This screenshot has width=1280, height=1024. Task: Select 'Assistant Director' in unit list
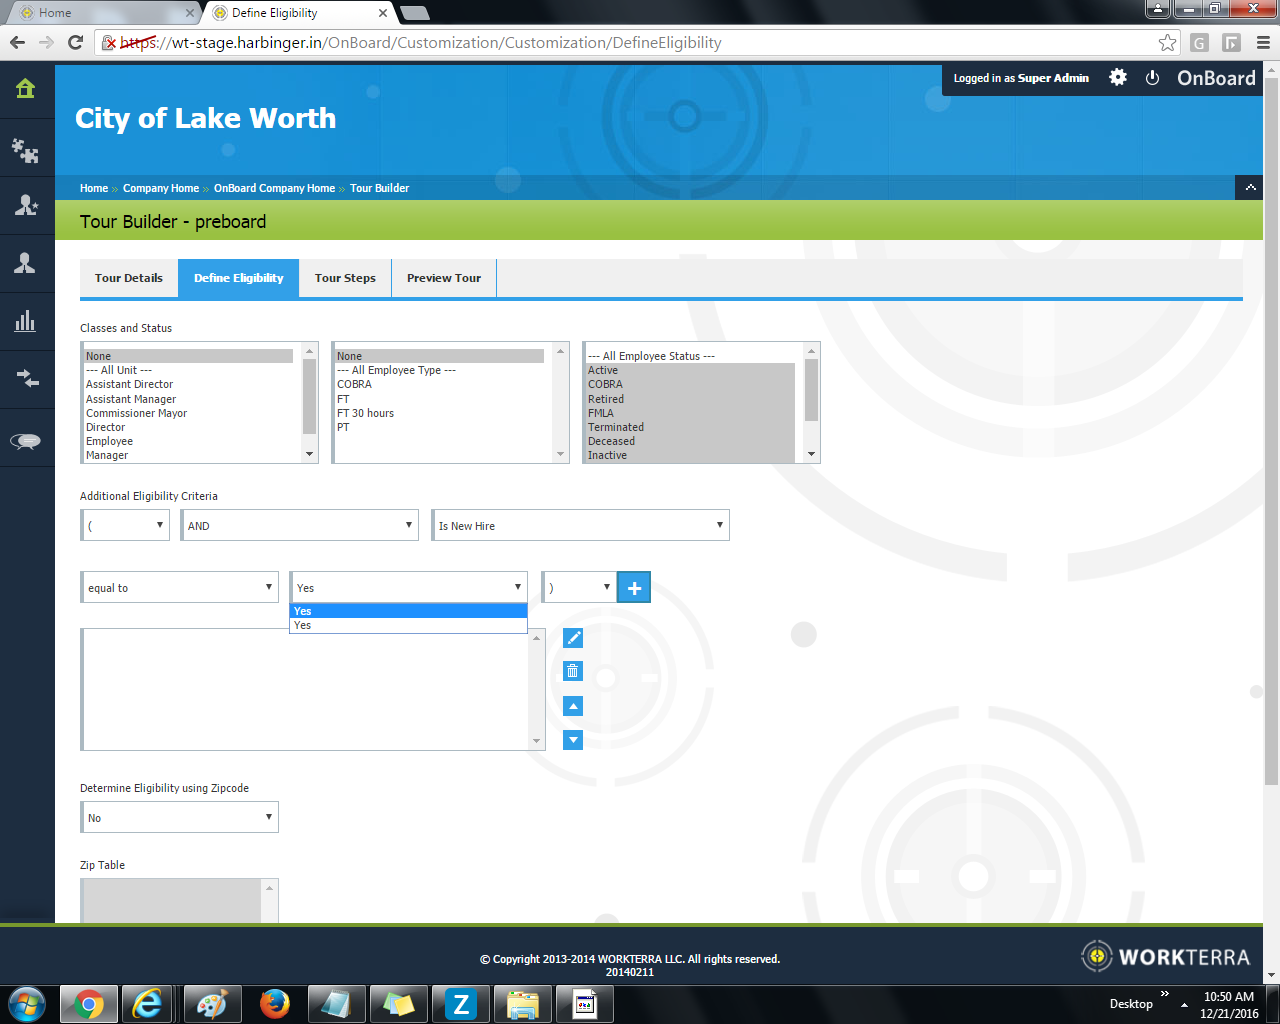[x=130, y=384]
